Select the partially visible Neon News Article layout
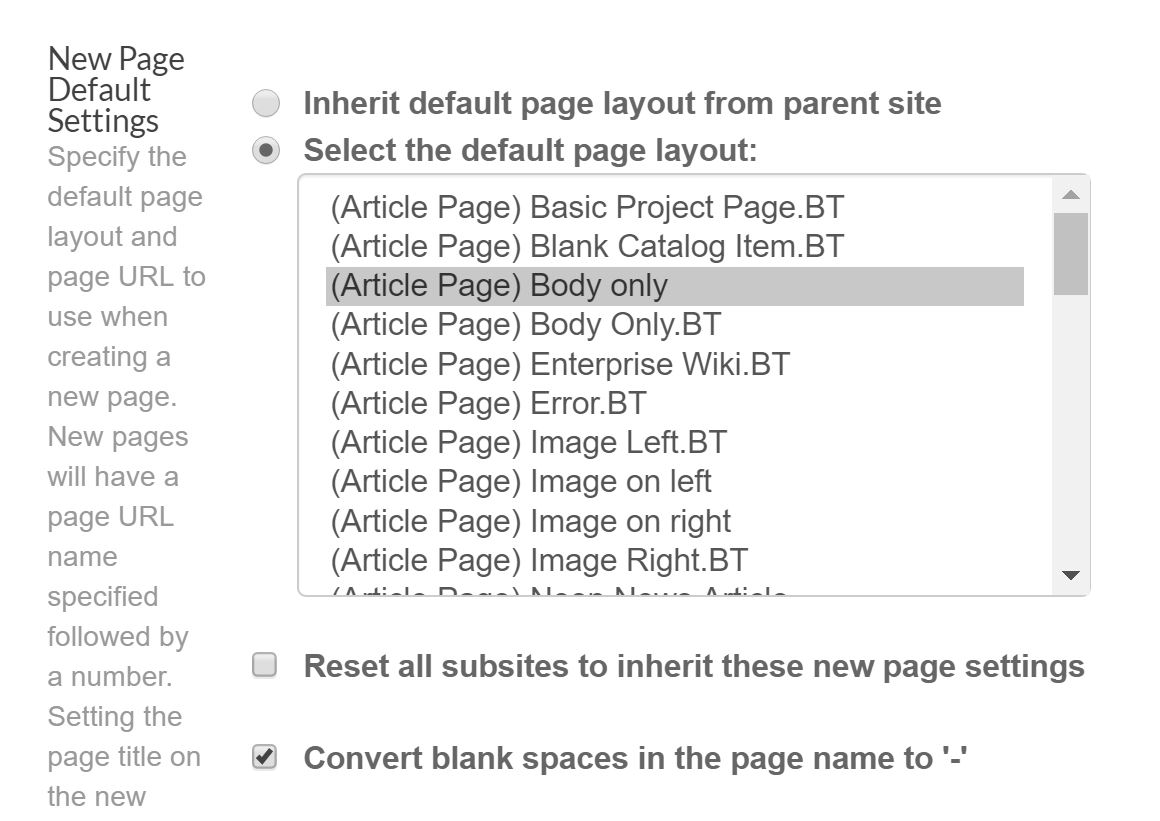The width and height of the screenshot is (1160, 821). pos(540,592)
